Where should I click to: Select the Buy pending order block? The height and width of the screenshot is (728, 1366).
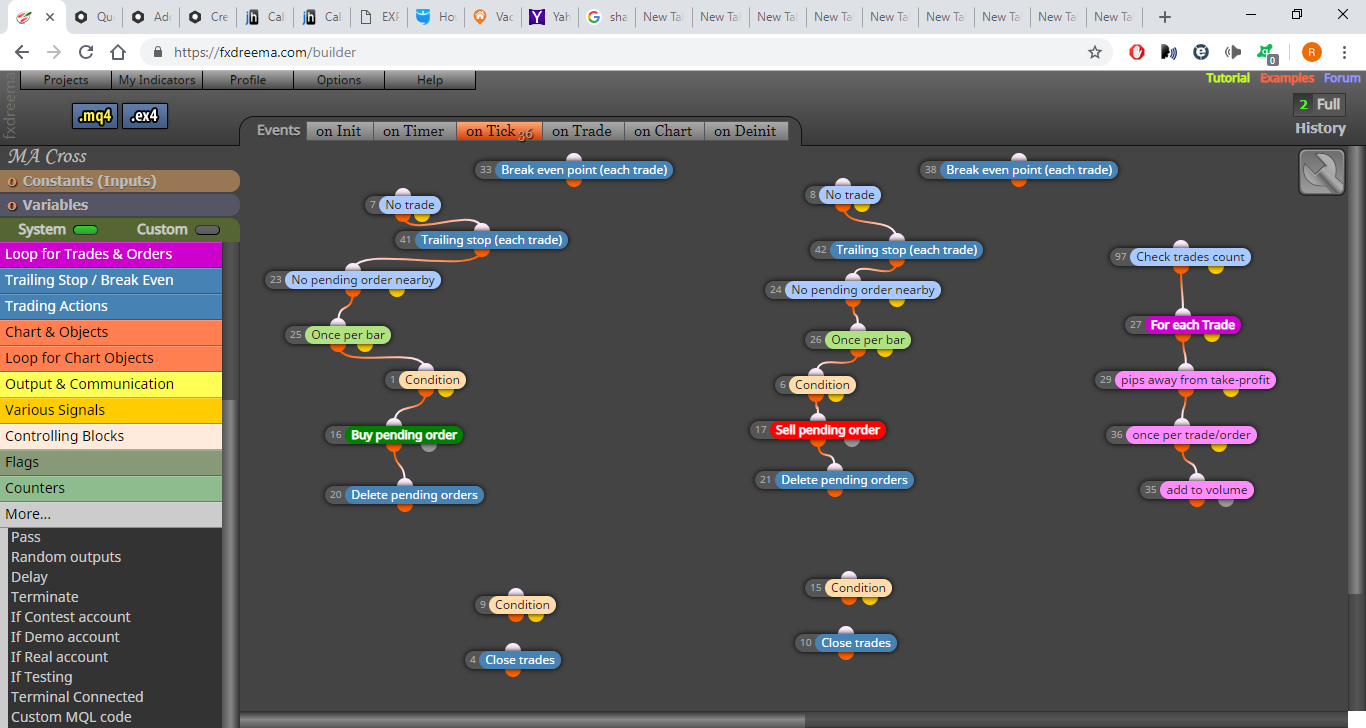[403, 435]
